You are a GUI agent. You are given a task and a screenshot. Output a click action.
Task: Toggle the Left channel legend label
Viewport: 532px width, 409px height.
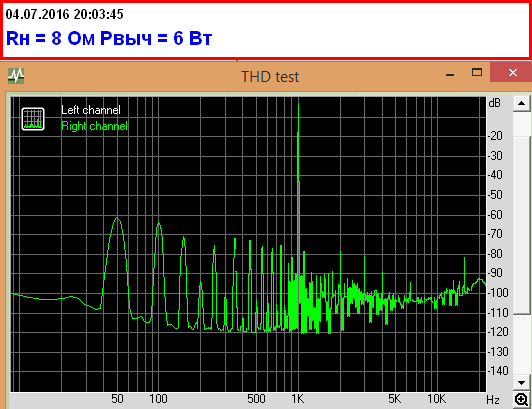point(91,110)
